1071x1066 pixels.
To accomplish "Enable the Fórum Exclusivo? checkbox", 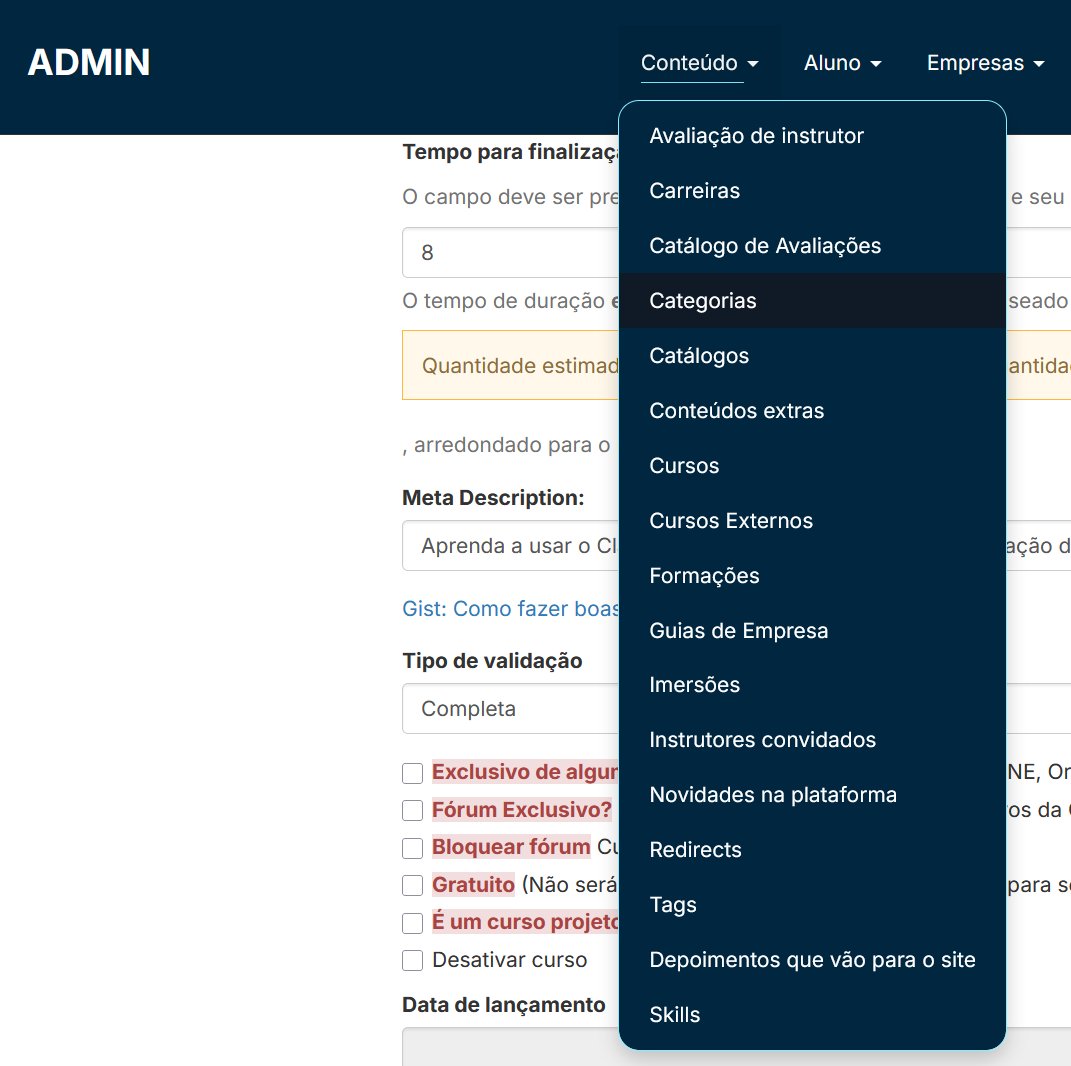I will [x=413, y=811].
